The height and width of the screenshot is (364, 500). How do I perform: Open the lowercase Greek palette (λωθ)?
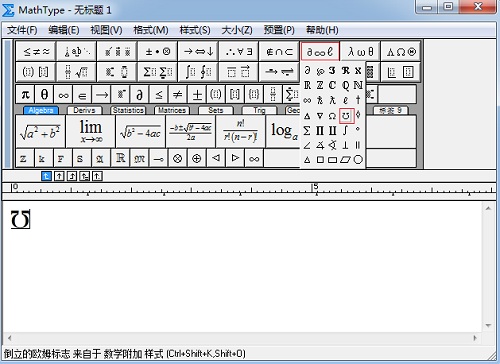[360, 51]
